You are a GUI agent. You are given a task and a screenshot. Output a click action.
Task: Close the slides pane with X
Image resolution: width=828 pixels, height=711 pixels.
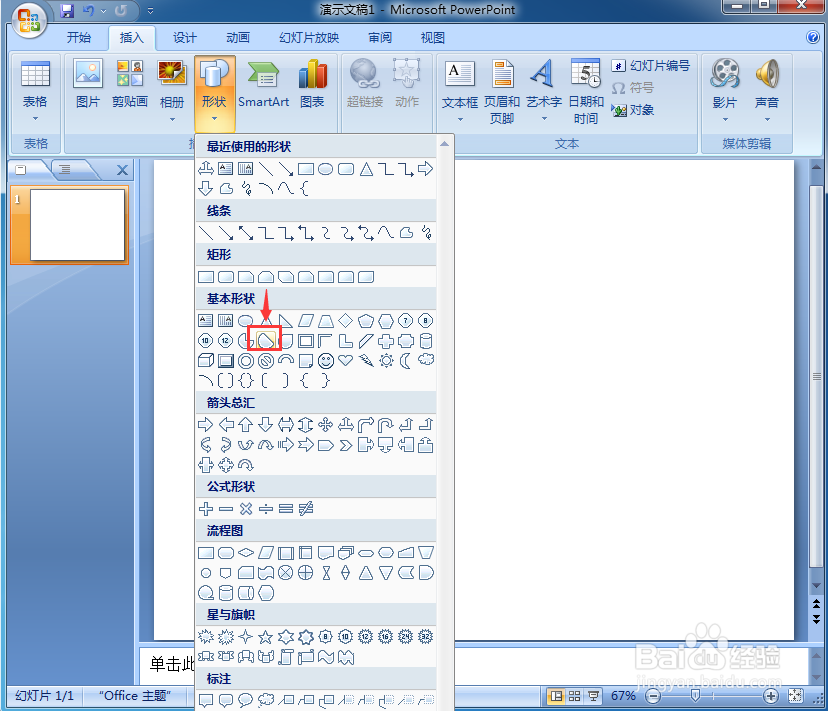coord(122,170)
